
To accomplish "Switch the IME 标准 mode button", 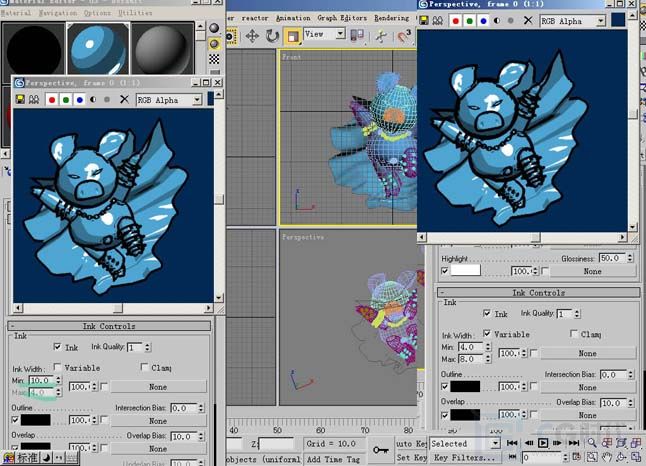I will coord(27,458).
